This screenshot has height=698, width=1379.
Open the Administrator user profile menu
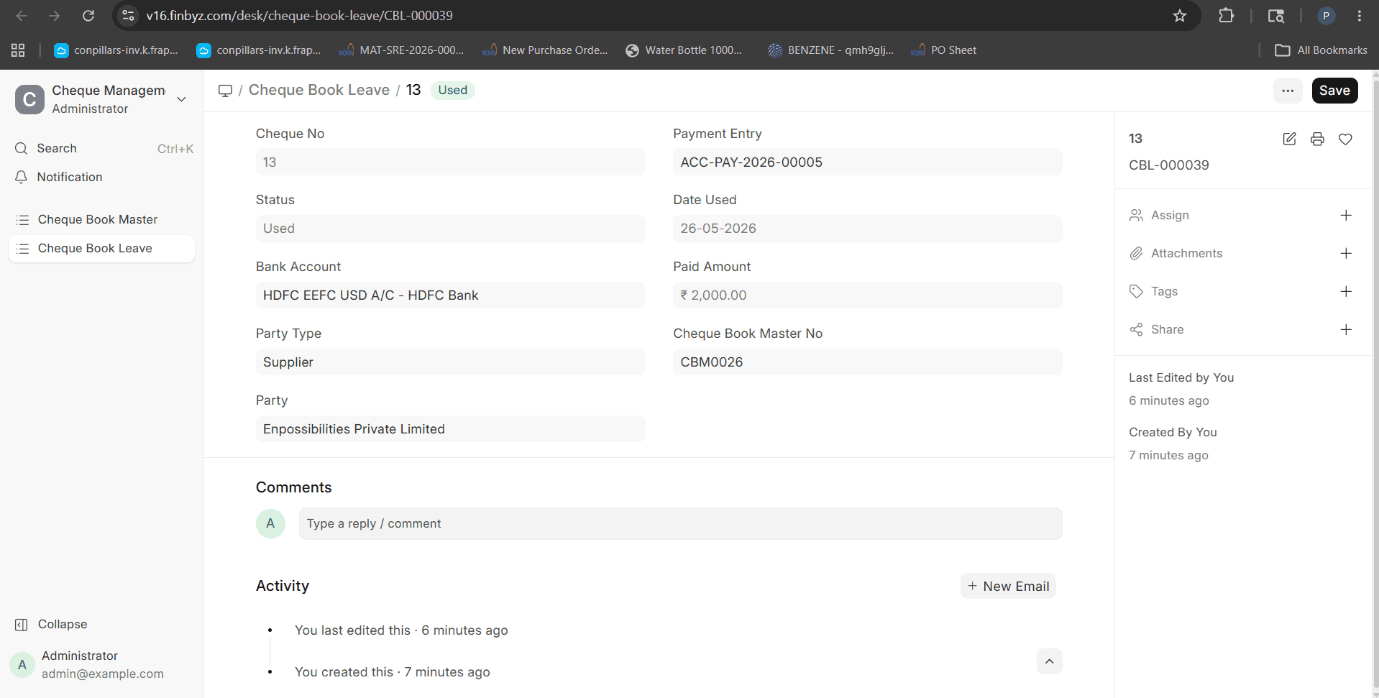[102, 664]
